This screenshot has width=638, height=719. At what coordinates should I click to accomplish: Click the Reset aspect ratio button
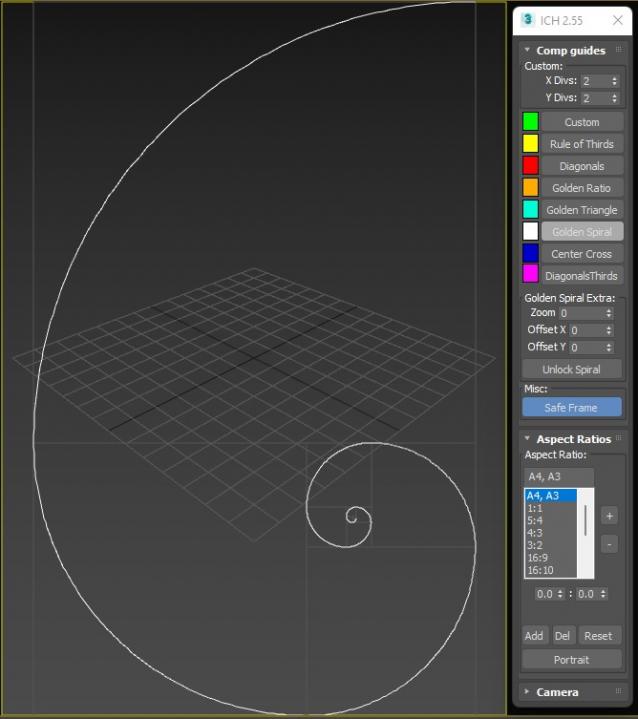(598, 636)
